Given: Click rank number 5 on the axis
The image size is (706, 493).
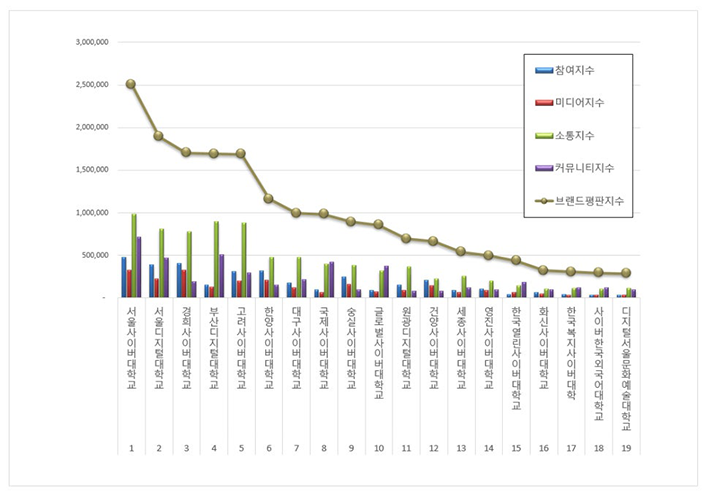Looking at the screenshot, I should (x=241, y=448).
